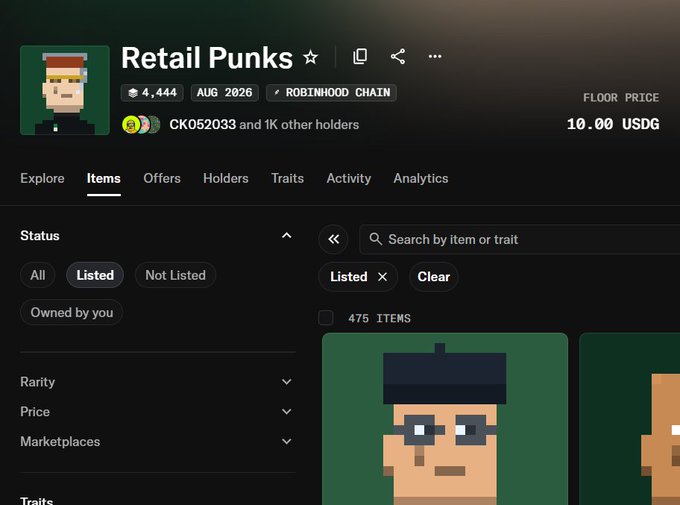The image size is (680, 505).
Task: Open the share icon for Retail Punks
Action: coord(398,56)
